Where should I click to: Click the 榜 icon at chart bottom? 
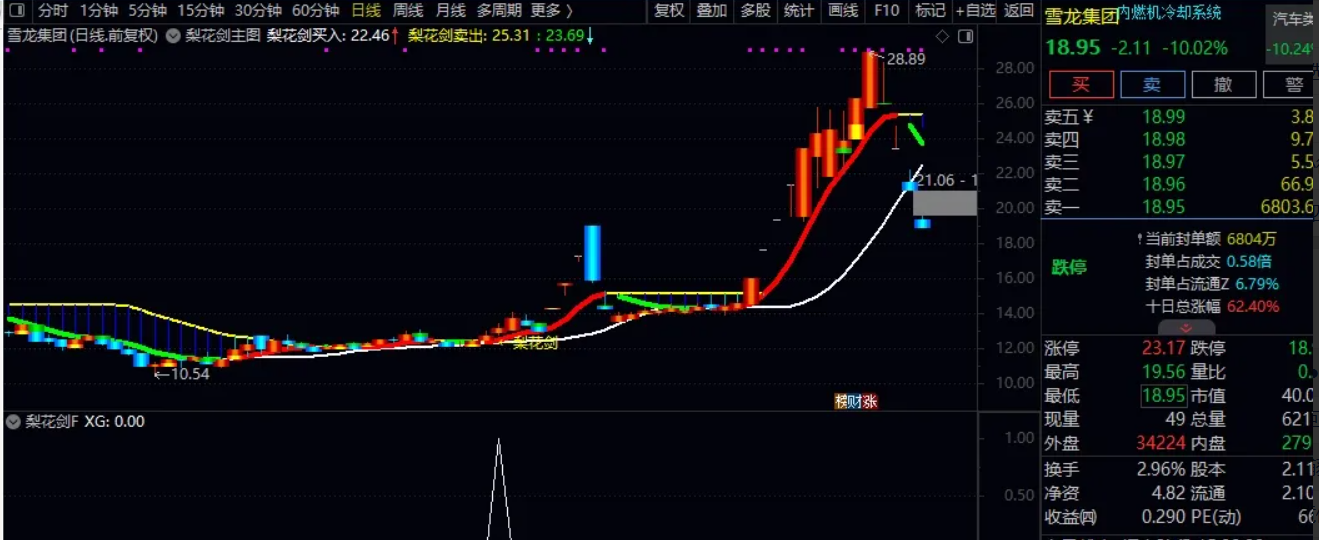(x=841, y=402)
